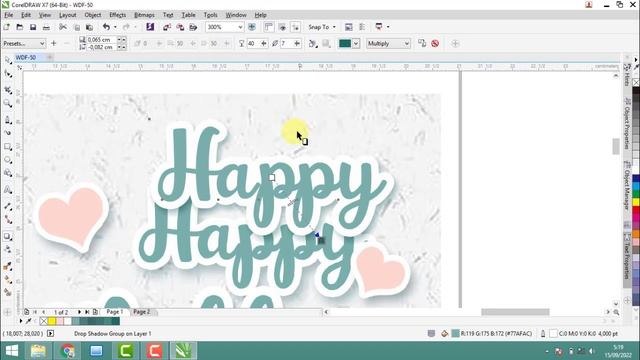Open Google Chrome from taskbar
The height and width of the screenshot is (360, 640).
click(x=67, y=351)
